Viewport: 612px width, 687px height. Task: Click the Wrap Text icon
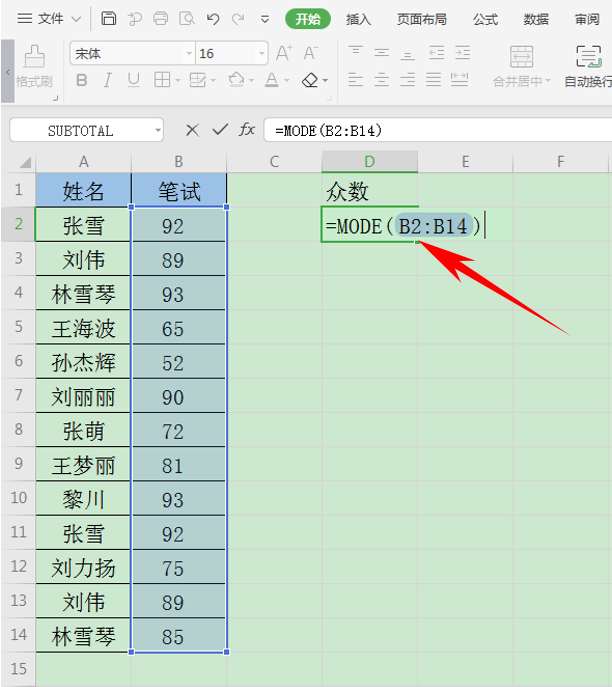pyautogui.click(x=588, y=57)
